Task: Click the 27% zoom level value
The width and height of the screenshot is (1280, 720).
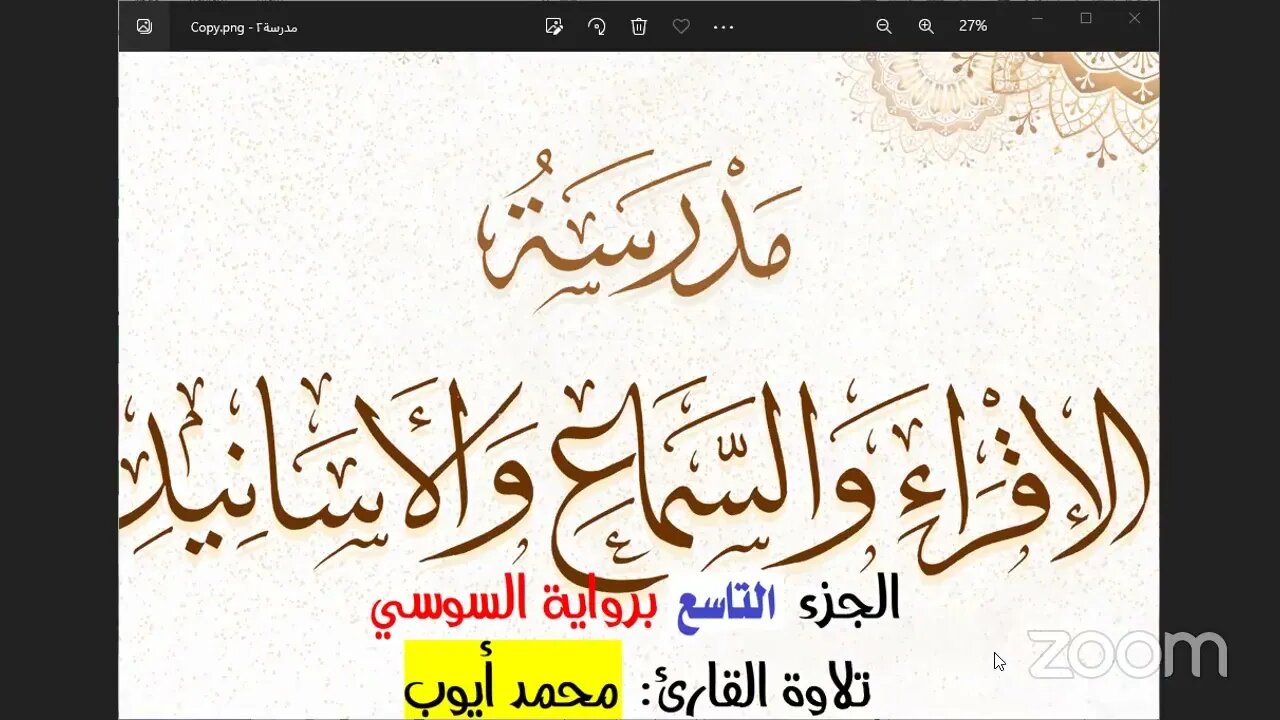Action: [973, 27]
